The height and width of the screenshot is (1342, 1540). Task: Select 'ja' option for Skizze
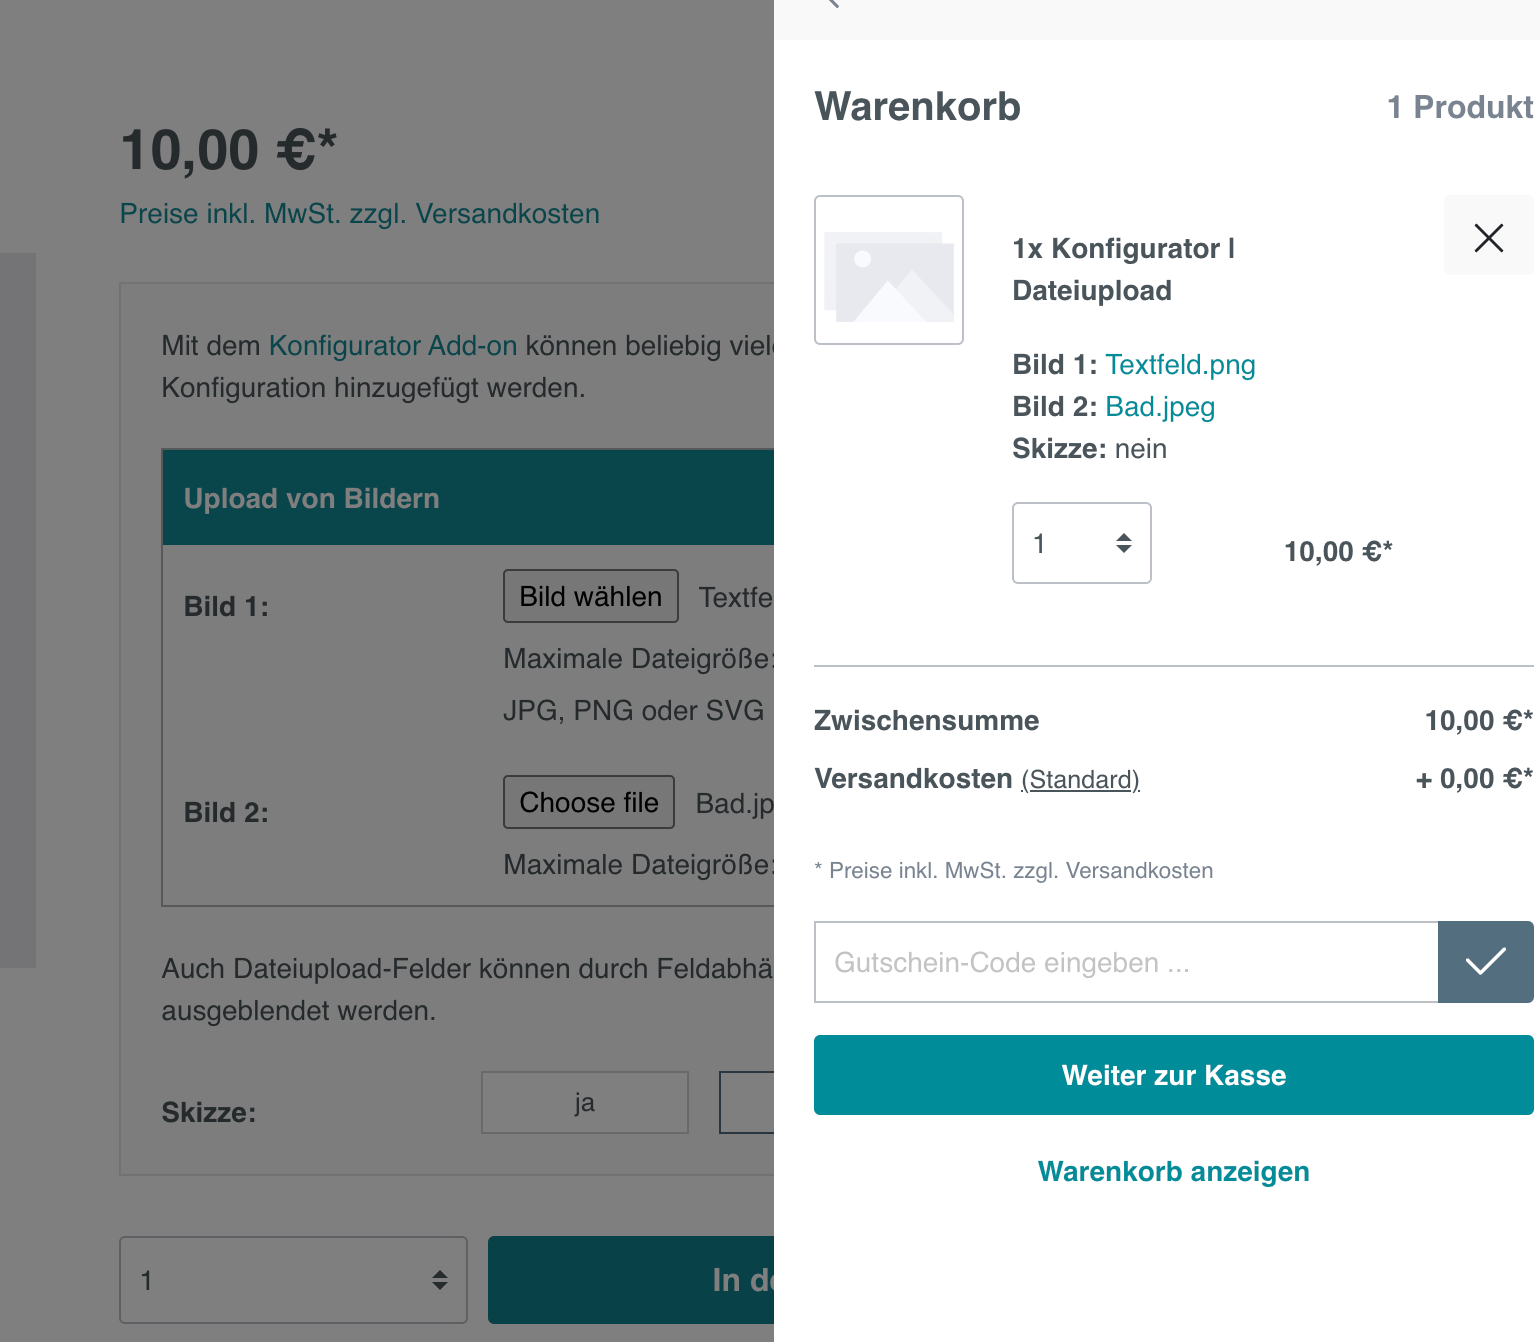click(585, 1103)
